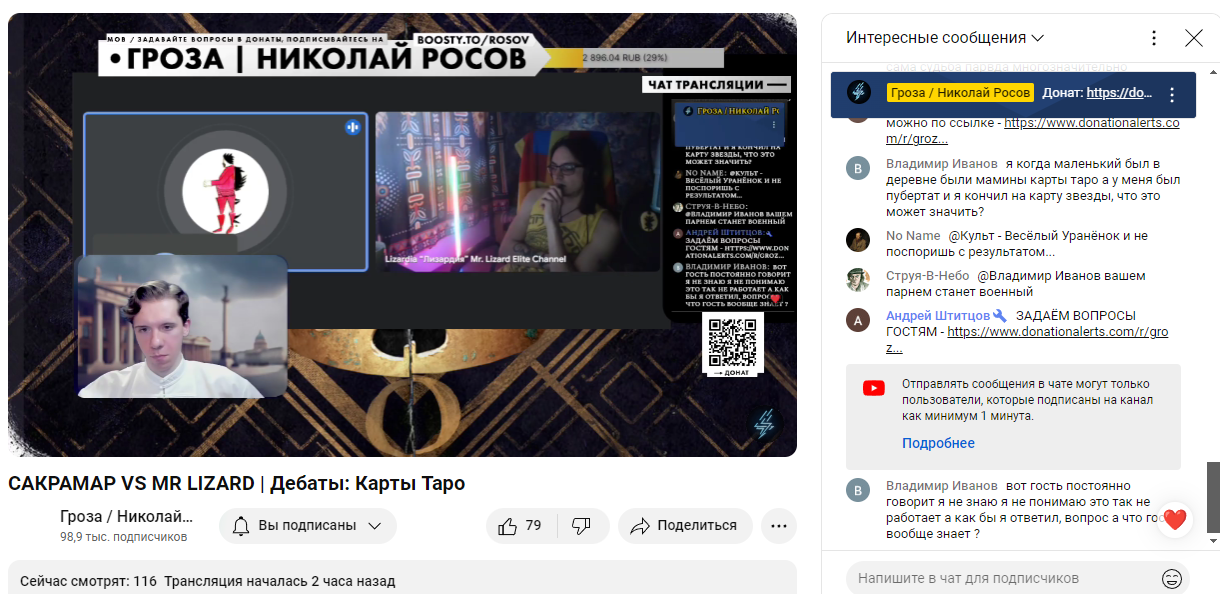1220x594 pixels.
Task: Open the Вы подписаны subscription dropdown
Action: 308,526
